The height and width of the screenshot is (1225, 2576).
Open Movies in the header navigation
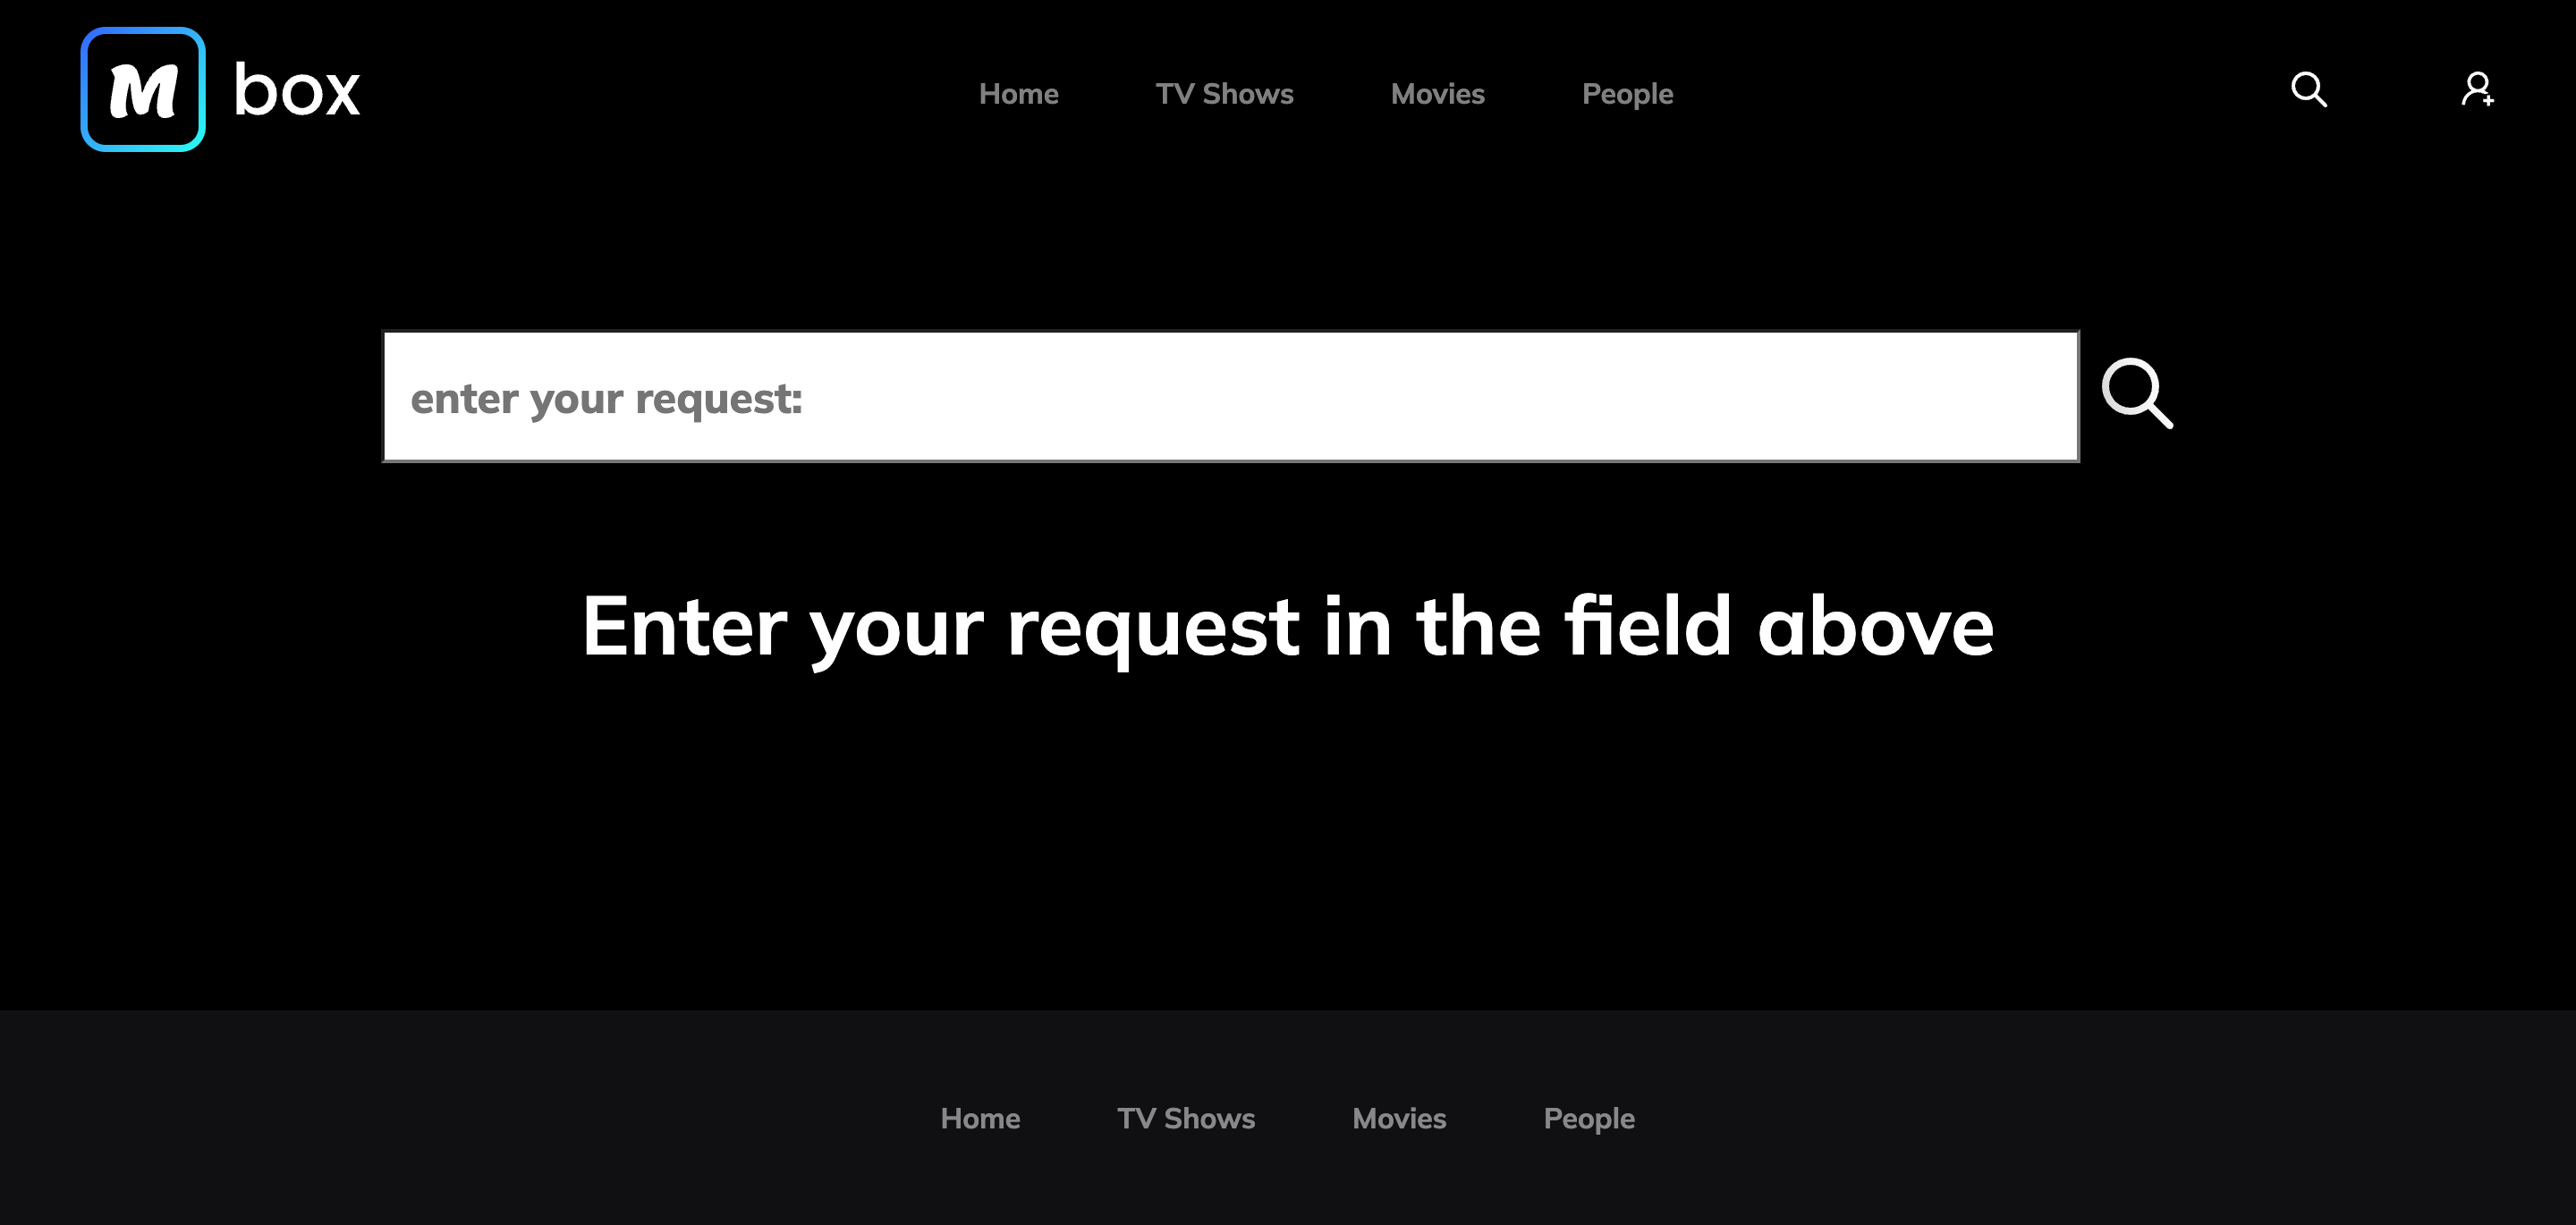[x=1437, y=94]
